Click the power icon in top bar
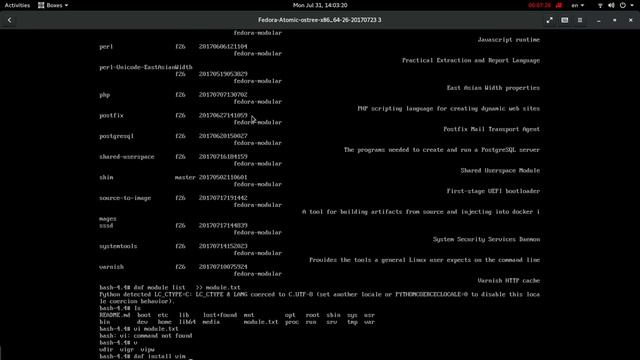Viewport: 640px width, 360px height. (x=622, y=5)
